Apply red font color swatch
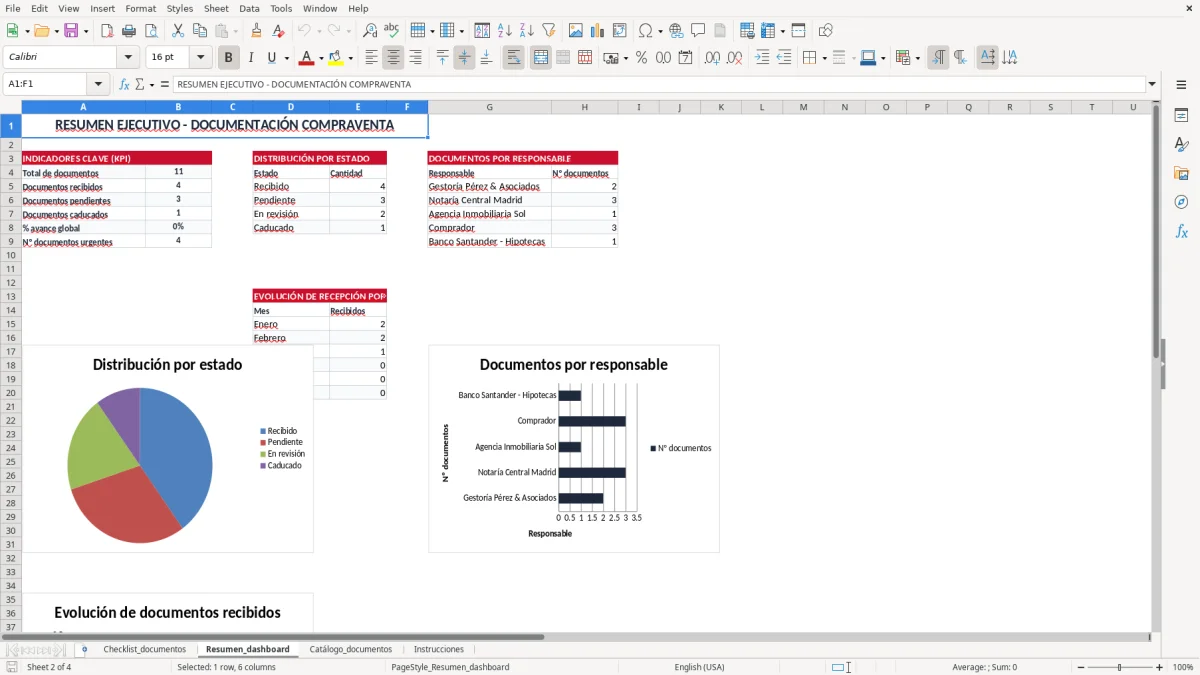 click(x=306, y=58)
